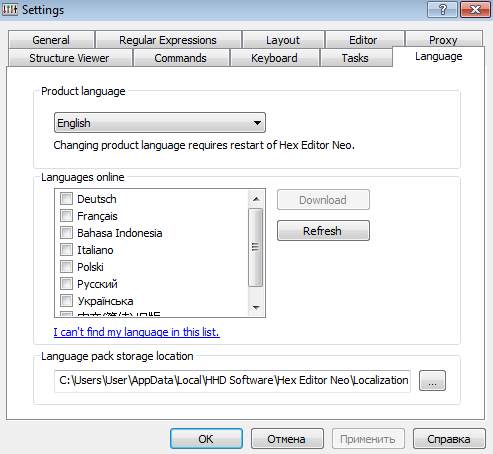Click the OK button
The width and height of the screenshot is (493, 454).
[206, 439]
